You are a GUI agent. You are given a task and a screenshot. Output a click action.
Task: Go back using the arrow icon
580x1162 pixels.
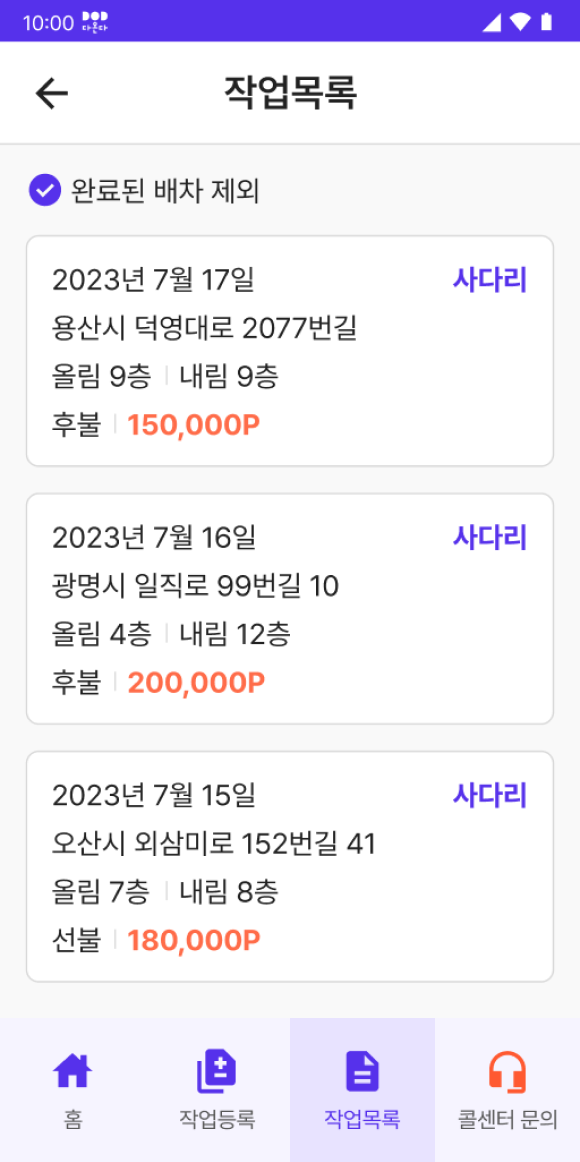pos(52,93)
